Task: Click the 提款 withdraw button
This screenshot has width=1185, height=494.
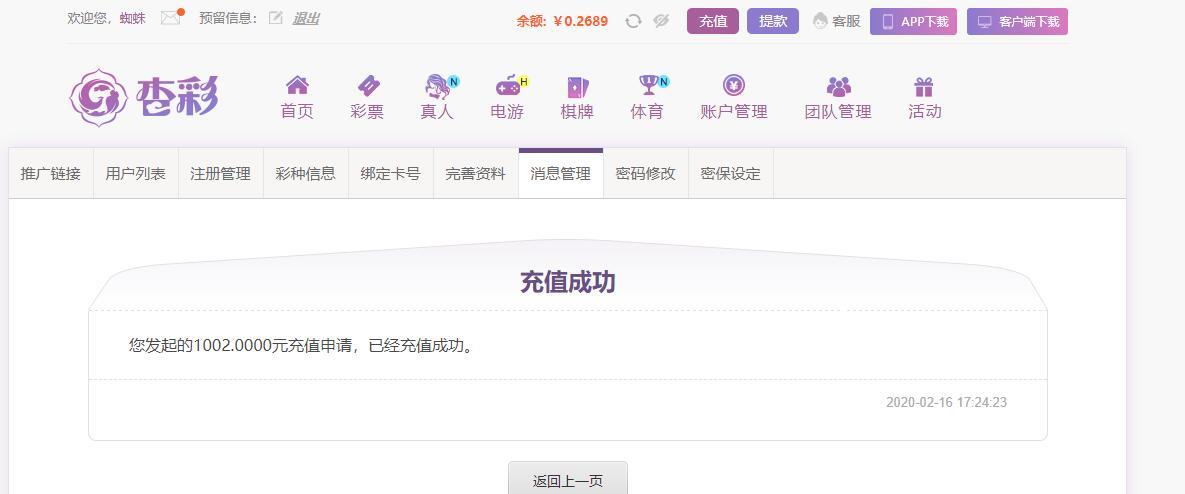Action: 773,21
